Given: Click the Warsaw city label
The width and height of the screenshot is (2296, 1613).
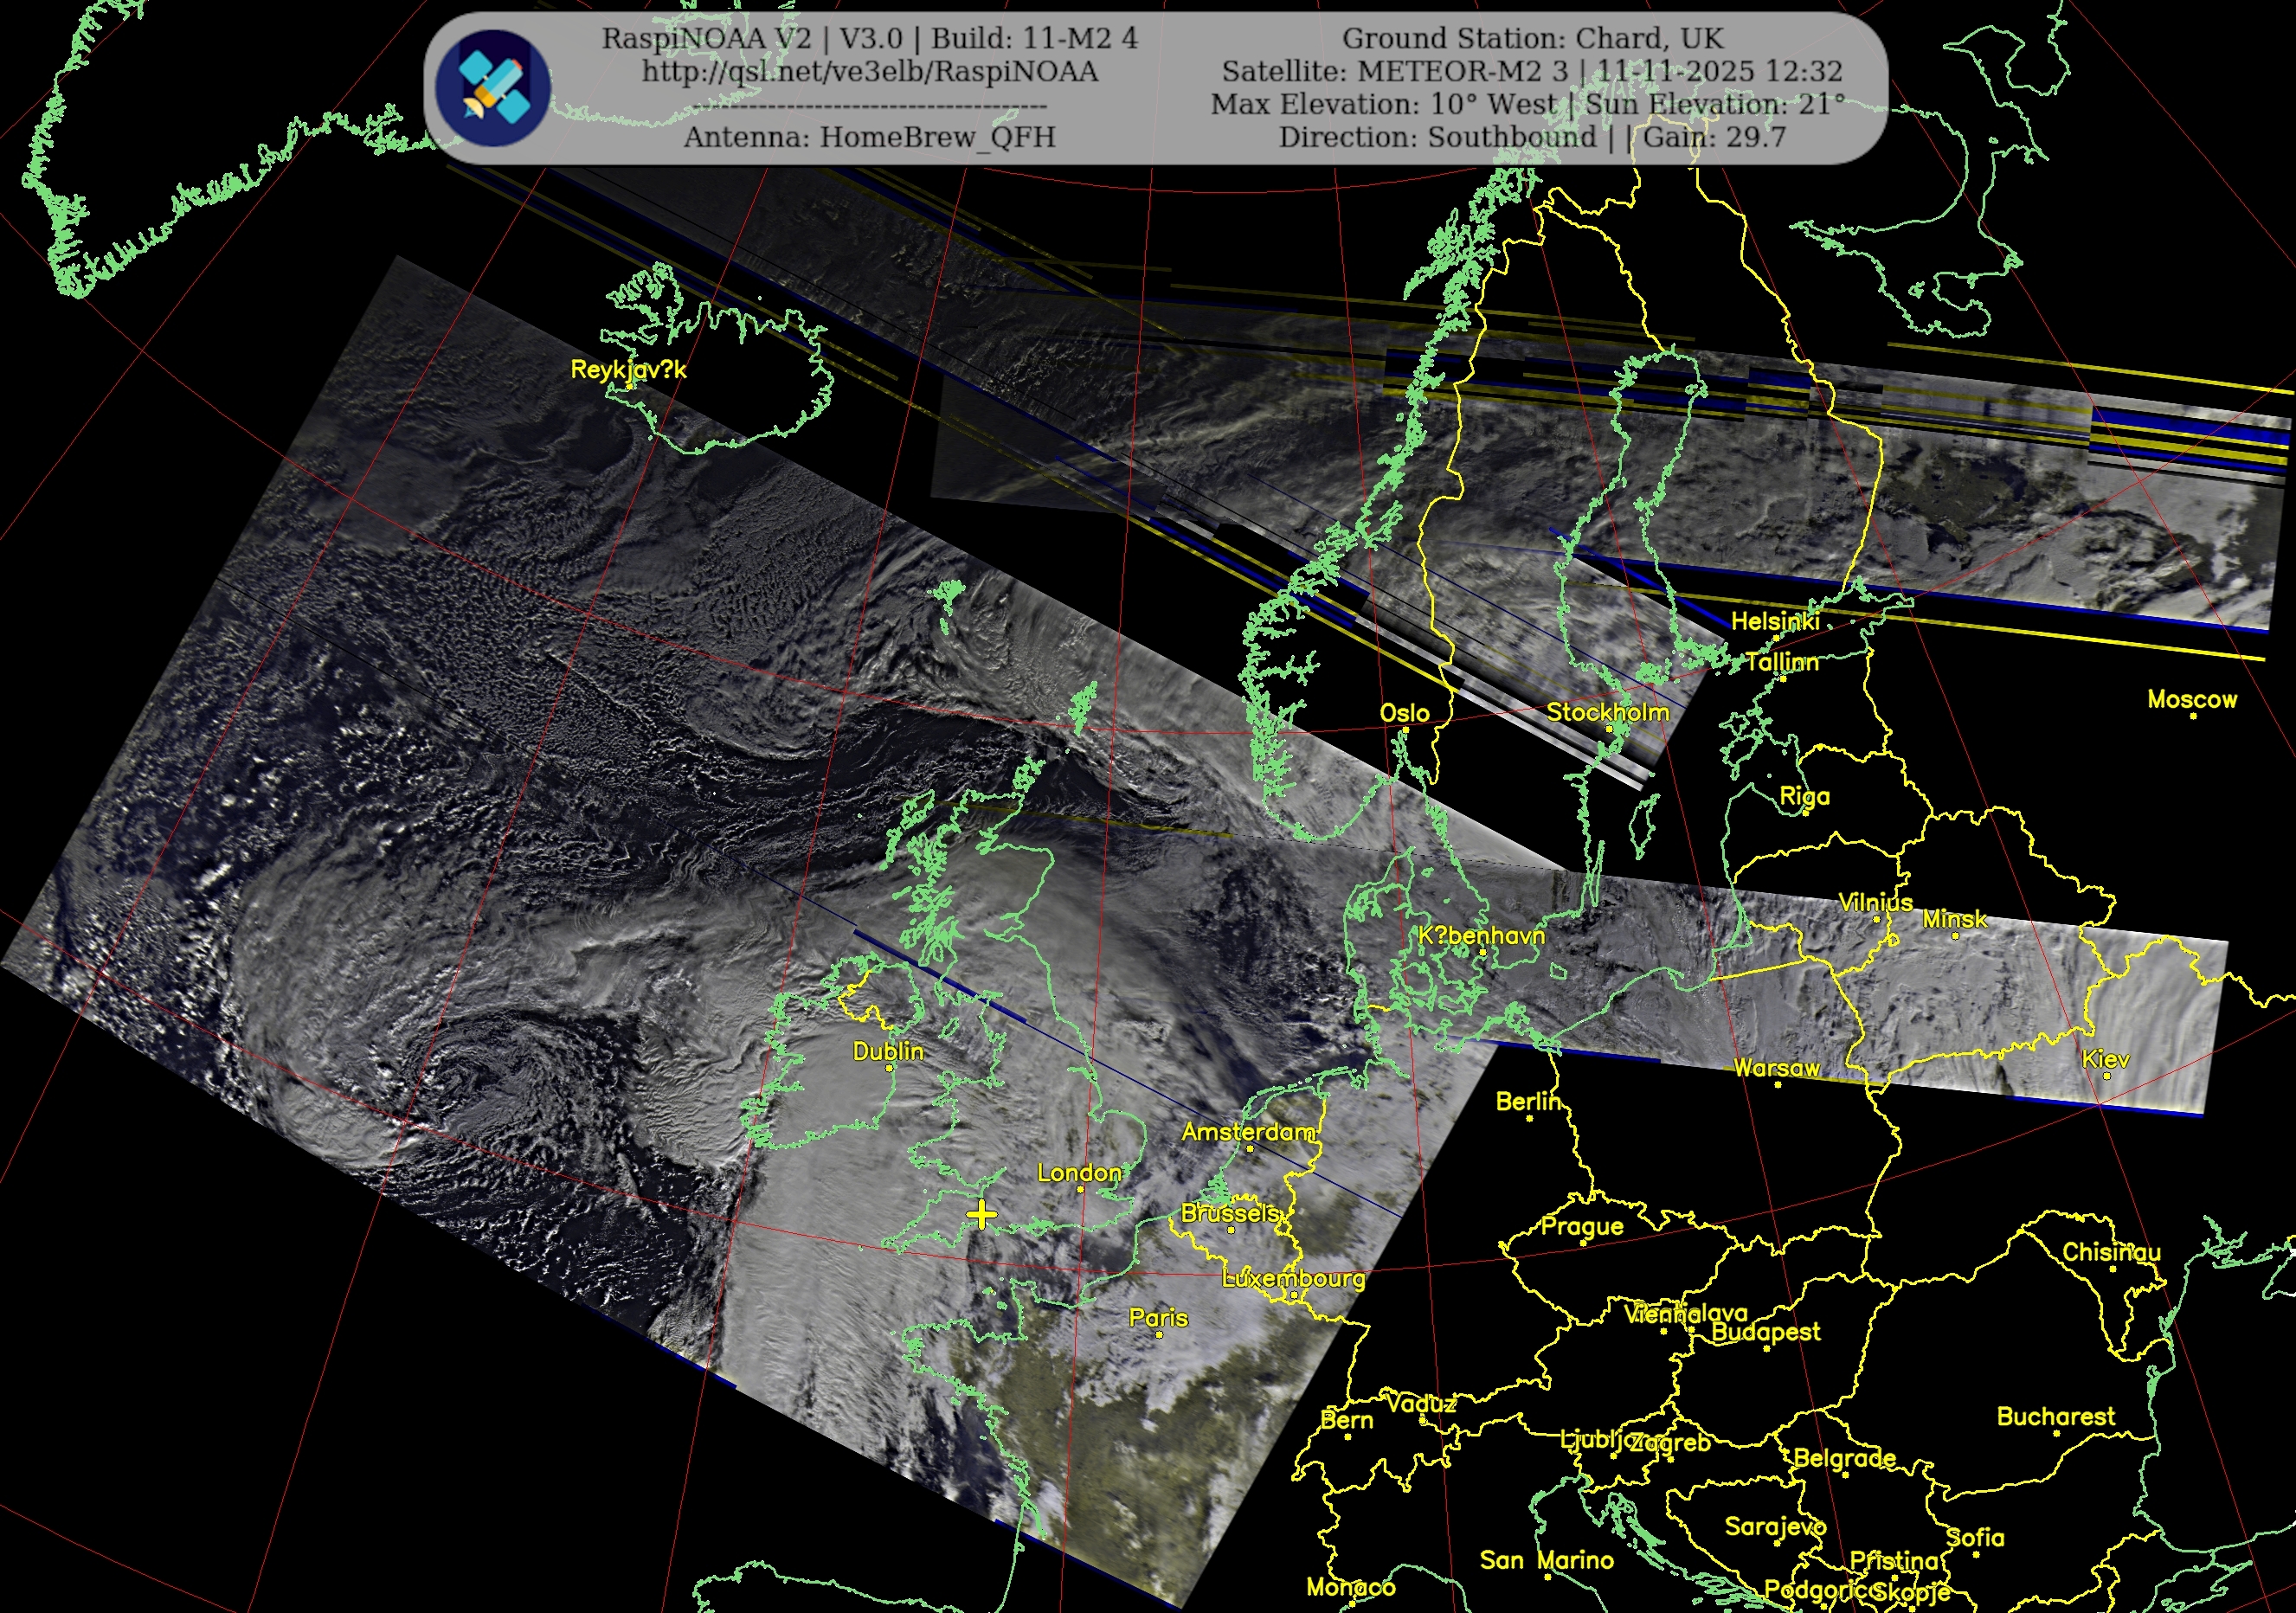Looking at the screenshot, I should [1777, 1068].
